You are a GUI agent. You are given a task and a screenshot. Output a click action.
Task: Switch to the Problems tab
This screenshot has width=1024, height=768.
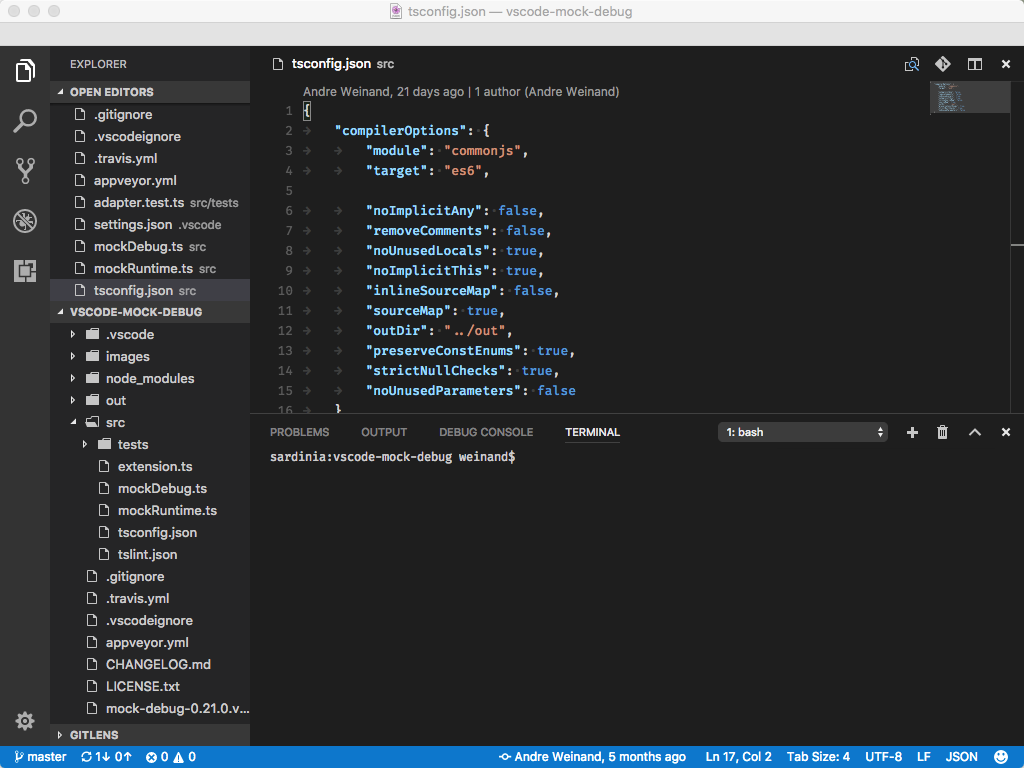[299, 432]
